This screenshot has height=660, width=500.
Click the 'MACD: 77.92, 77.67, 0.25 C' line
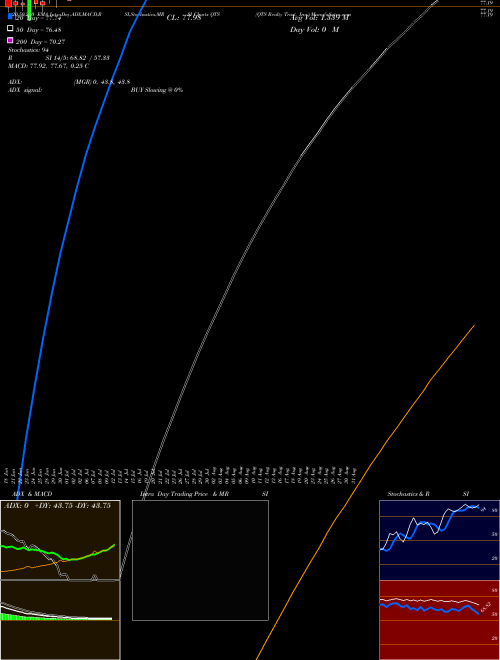coord(48,66)
